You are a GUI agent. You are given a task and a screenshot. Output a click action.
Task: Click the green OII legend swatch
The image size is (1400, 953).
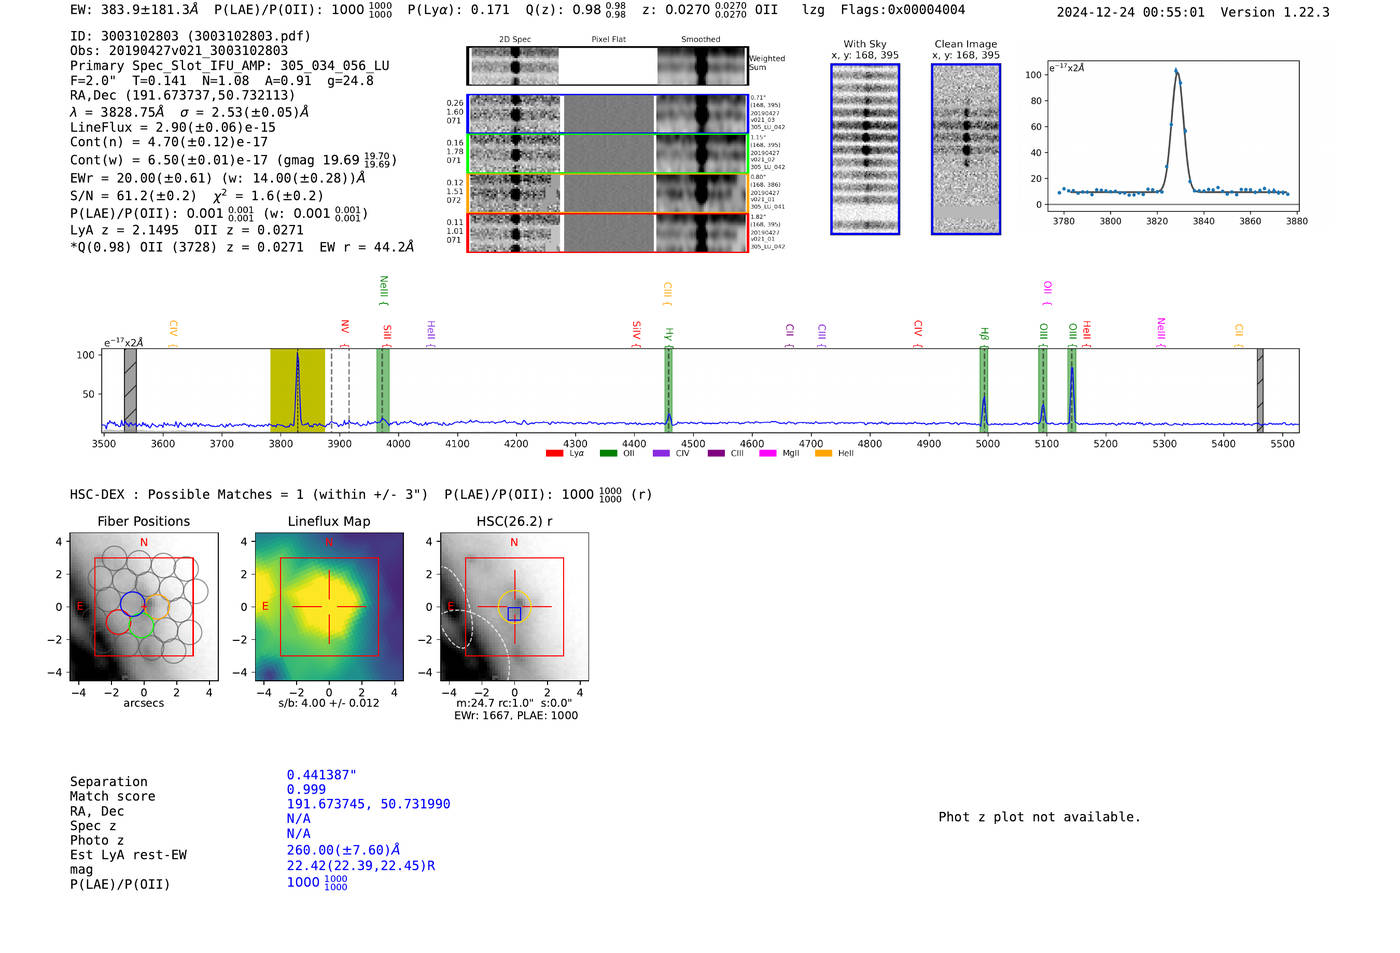click(608, 453)
